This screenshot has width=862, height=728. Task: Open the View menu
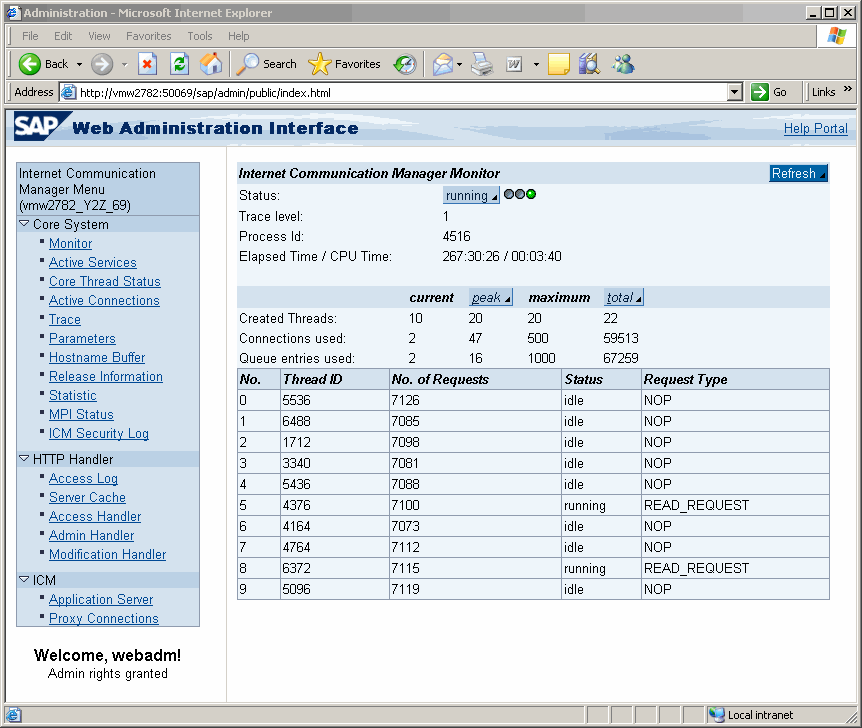99,36
